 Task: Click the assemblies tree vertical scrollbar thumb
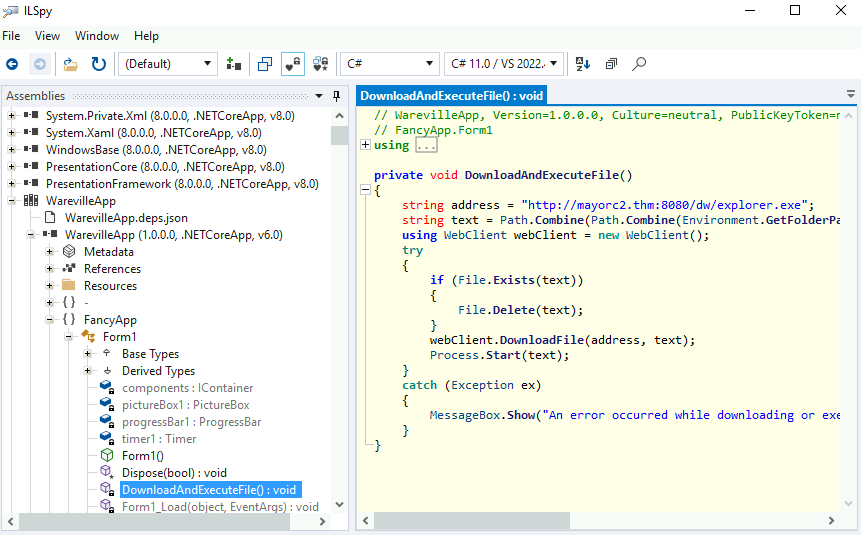coord(339,135)
